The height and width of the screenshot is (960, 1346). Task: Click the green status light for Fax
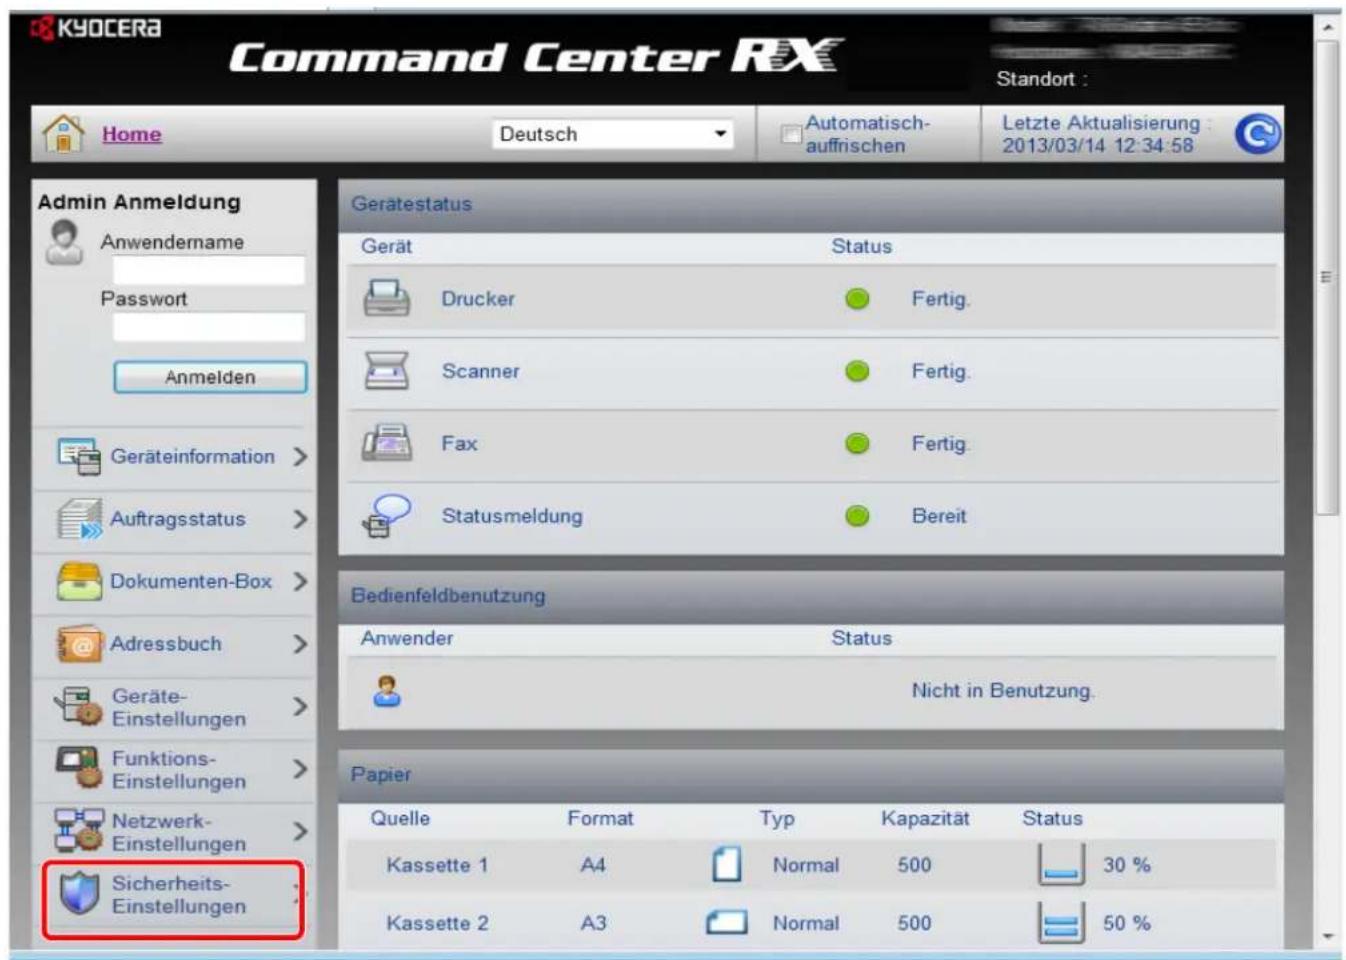pos(857,443)
